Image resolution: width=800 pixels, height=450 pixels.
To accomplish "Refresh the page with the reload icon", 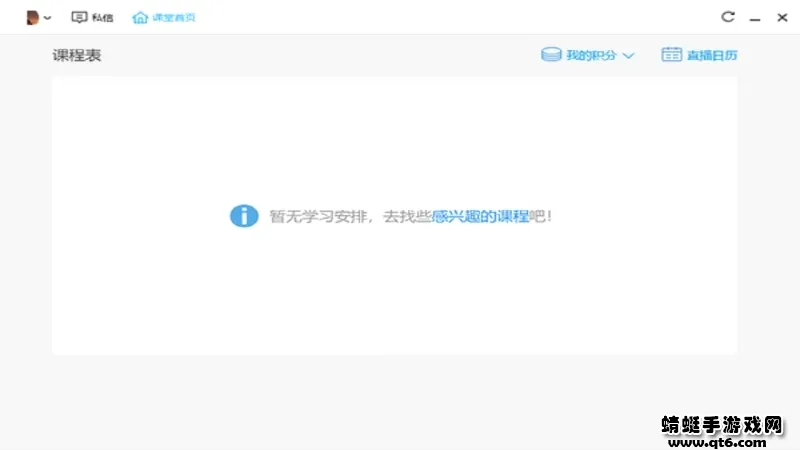I will [728, 17].
